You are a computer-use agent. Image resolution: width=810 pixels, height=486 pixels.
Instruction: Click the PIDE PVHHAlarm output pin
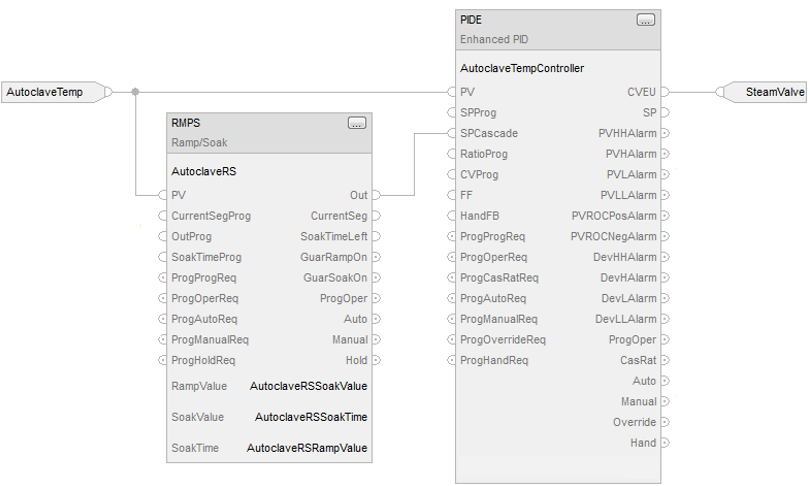click(x=665, y=133)
